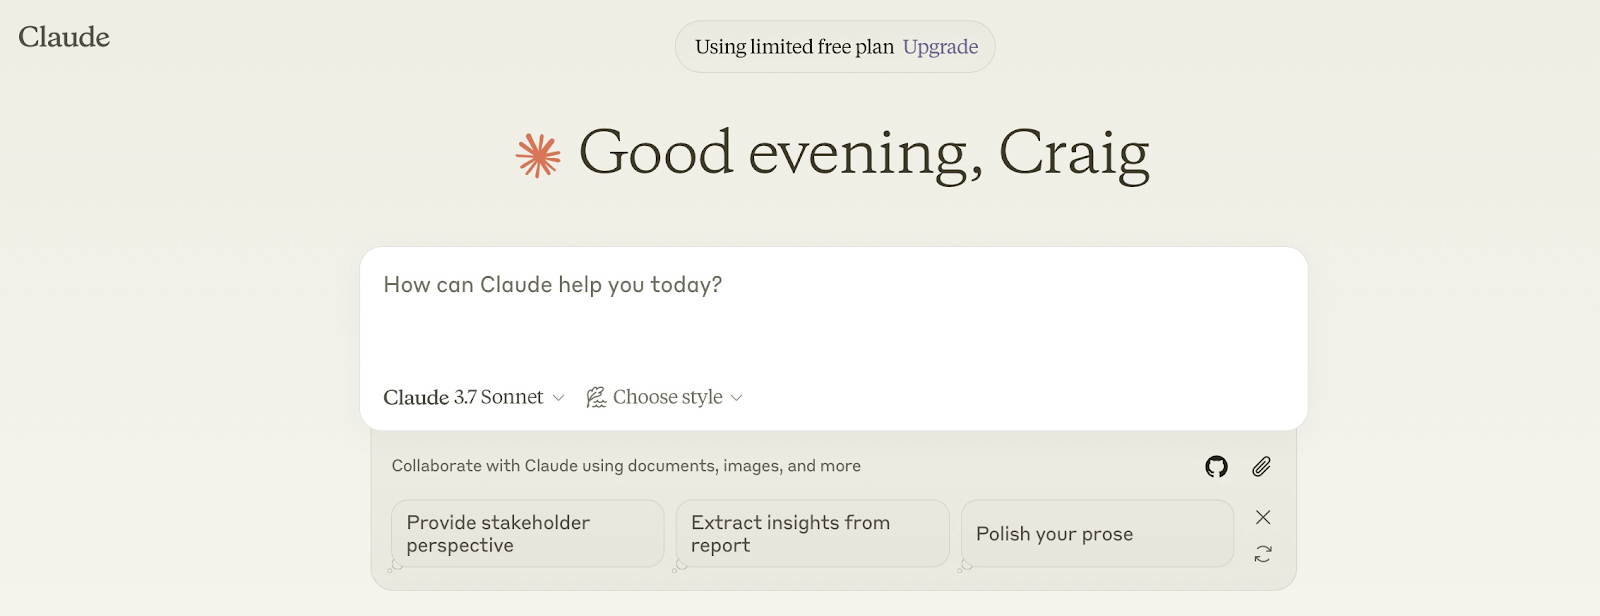The width and height of the screenshot is (1600, 616).
Task: Open the Claude 3.7 Sonnet model selector
Action: coord(464,397)
